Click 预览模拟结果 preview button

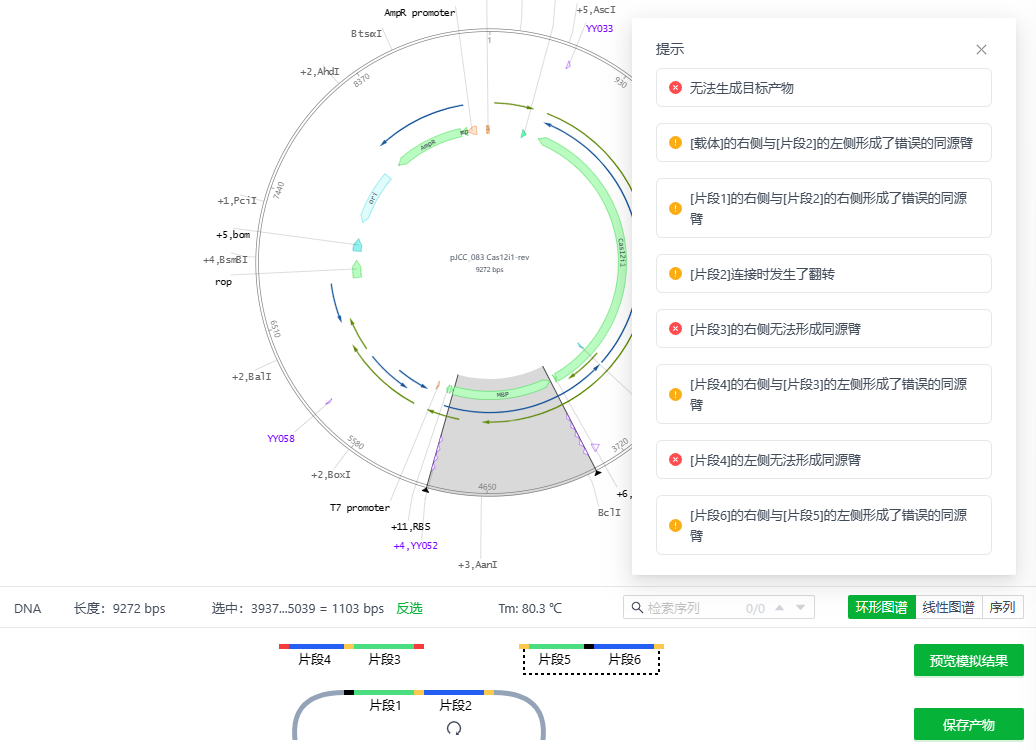(968, 661)
